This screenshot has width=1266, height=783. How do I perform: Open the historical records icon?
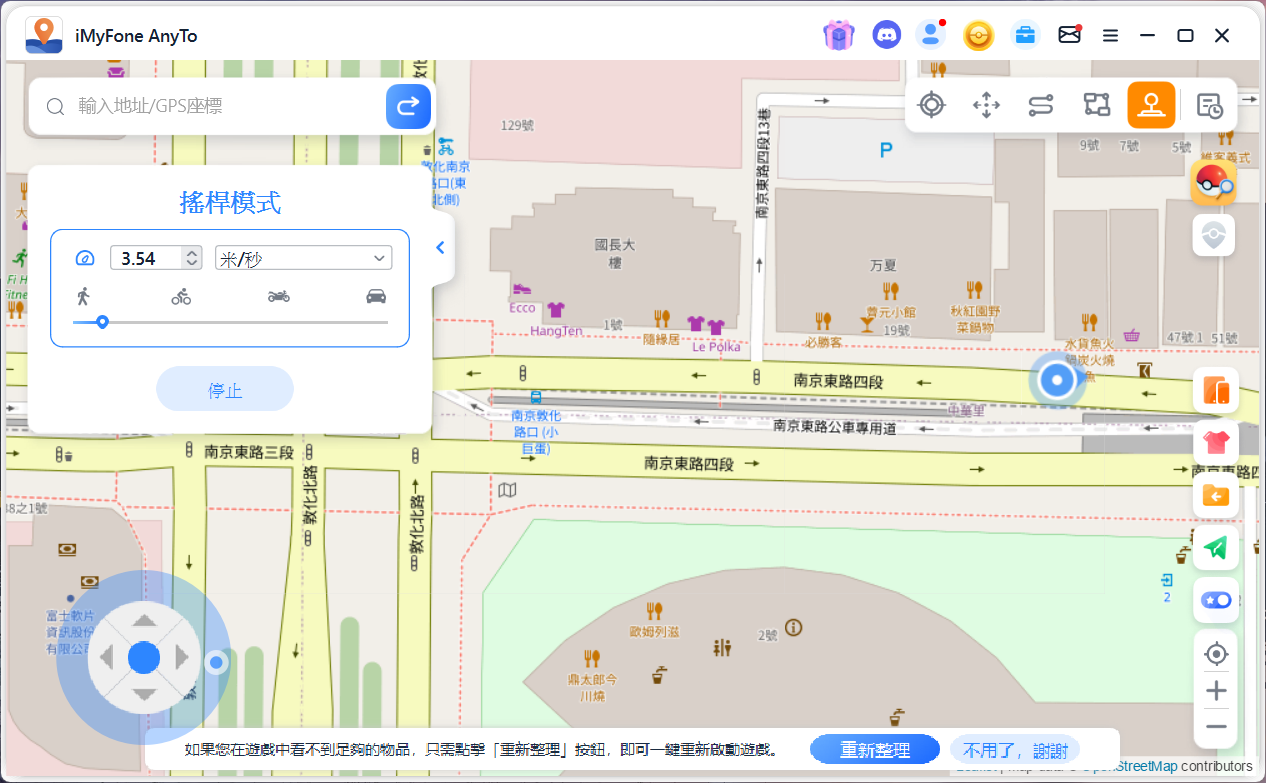coord(1209,106)
